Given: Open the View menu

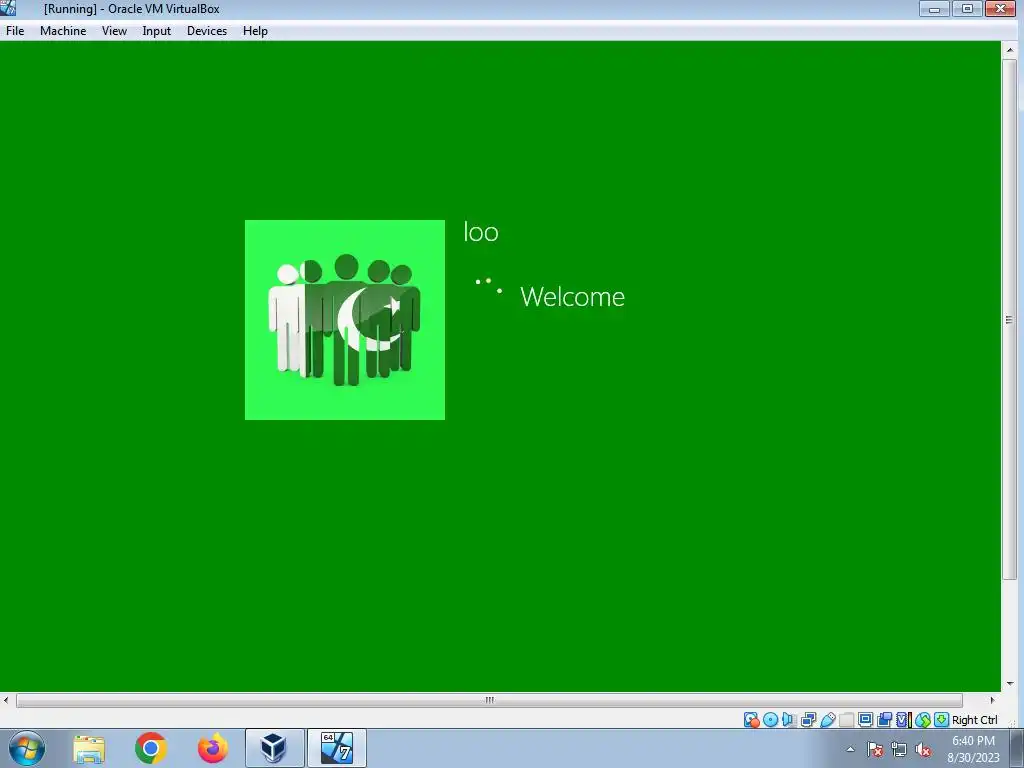Looking at the screenshot, I should (114, 31).
